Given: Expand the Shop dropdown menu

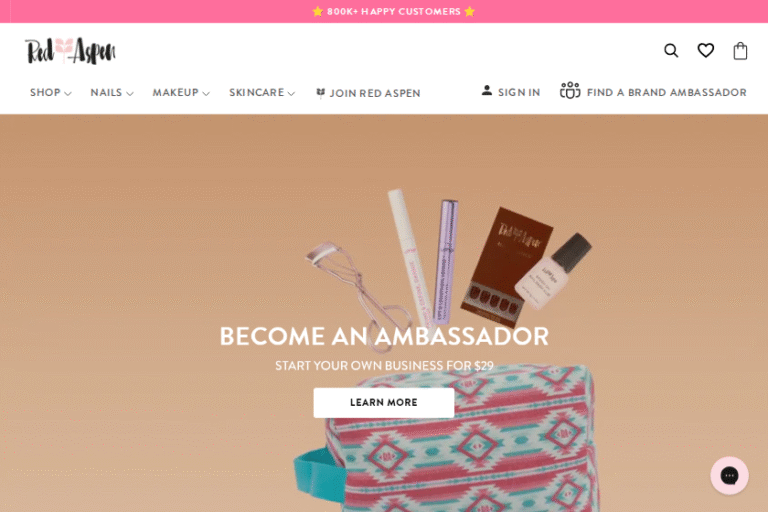Looking at the screenshot, I should [50, 93].
